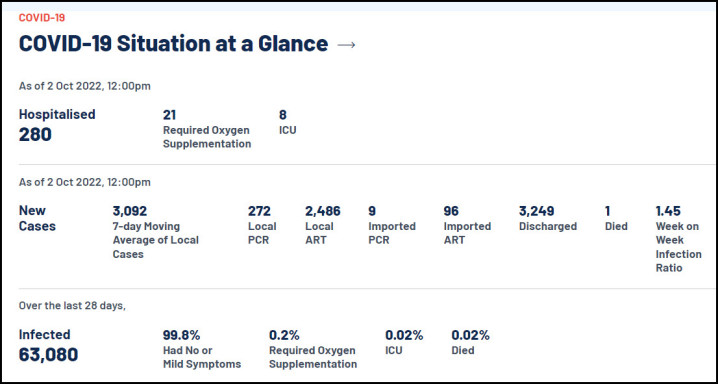Click the red COVID-19 category label
718x384 pixels.
[x=42, y=18]
